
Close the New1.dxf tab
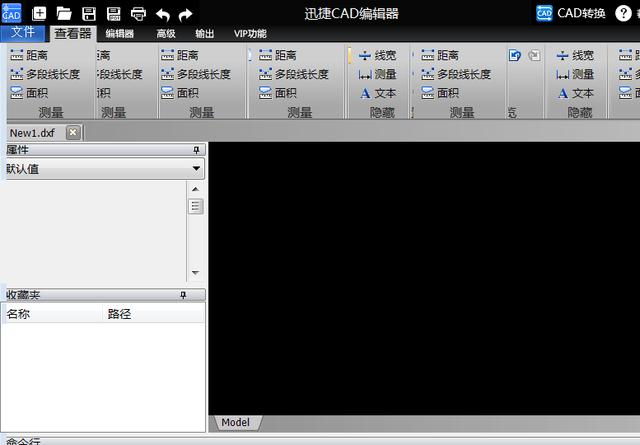(73, 133)
